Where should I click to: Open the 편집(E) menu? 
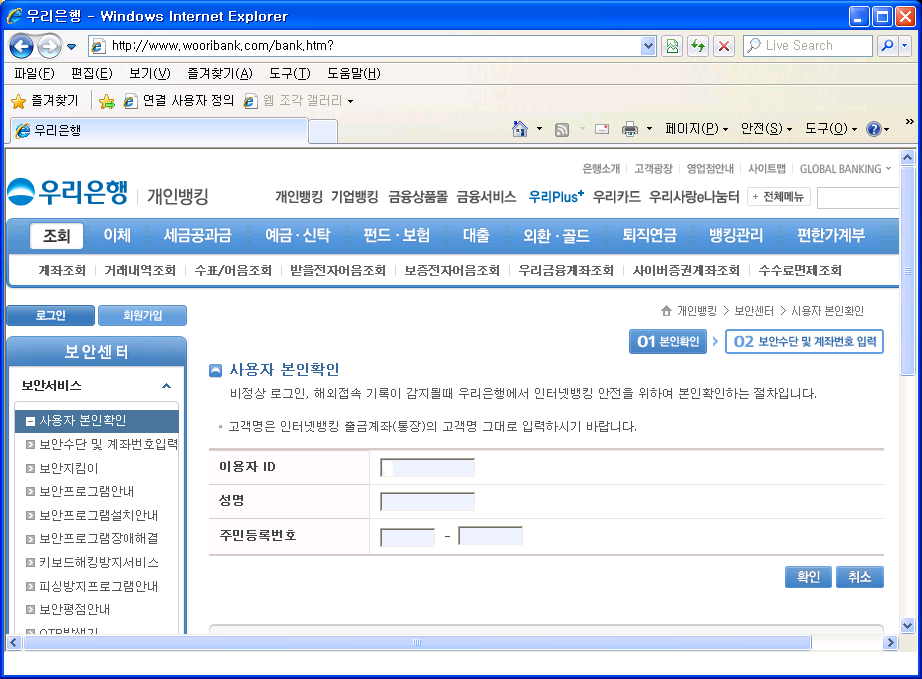click(x=92, y=73)
